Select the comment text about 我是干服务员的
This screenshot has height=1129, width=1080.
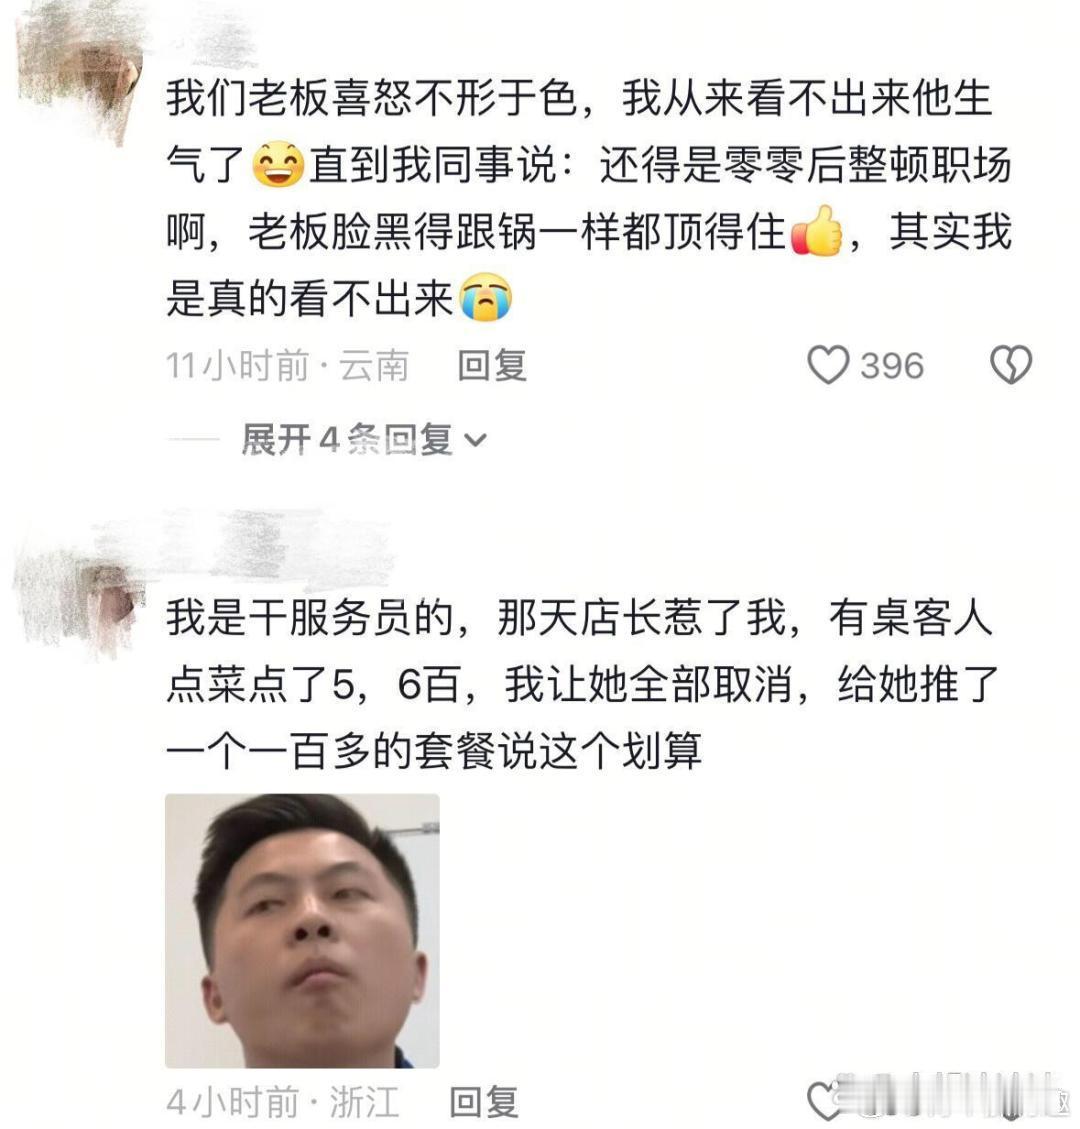pyautogui.click(x=582, y=684)
